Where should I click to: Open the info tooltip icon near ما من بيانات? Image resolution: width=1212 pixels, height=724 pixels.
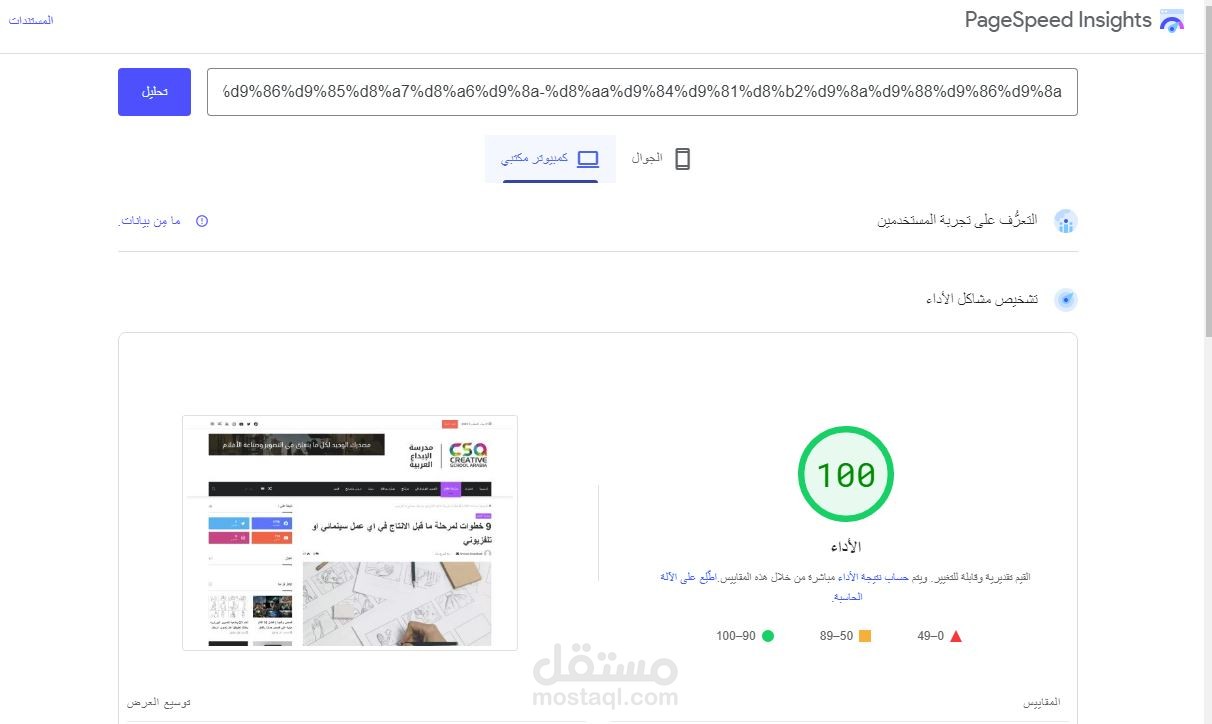pyautogui.click(x=202, y=221)
